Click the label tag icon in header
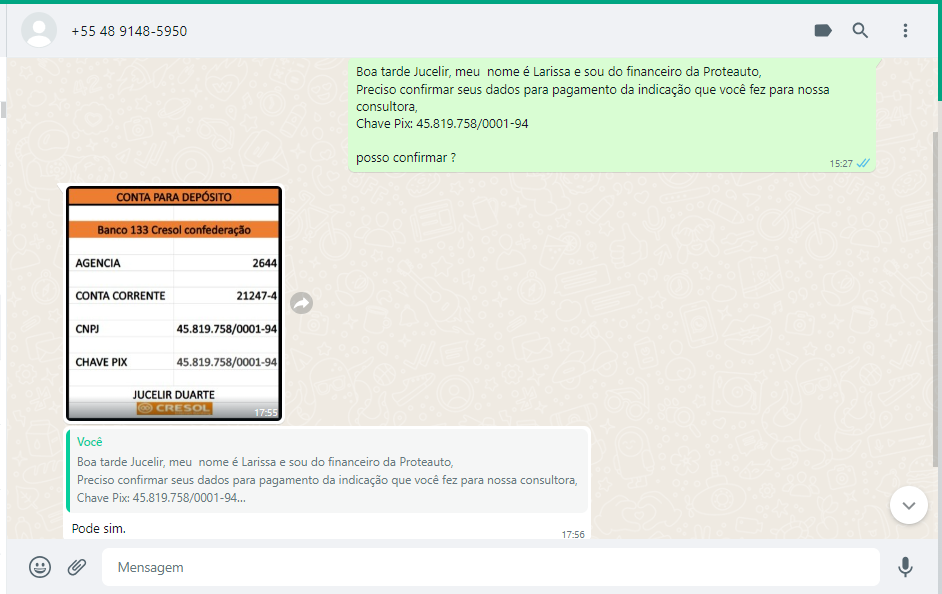 coord(823,31)
